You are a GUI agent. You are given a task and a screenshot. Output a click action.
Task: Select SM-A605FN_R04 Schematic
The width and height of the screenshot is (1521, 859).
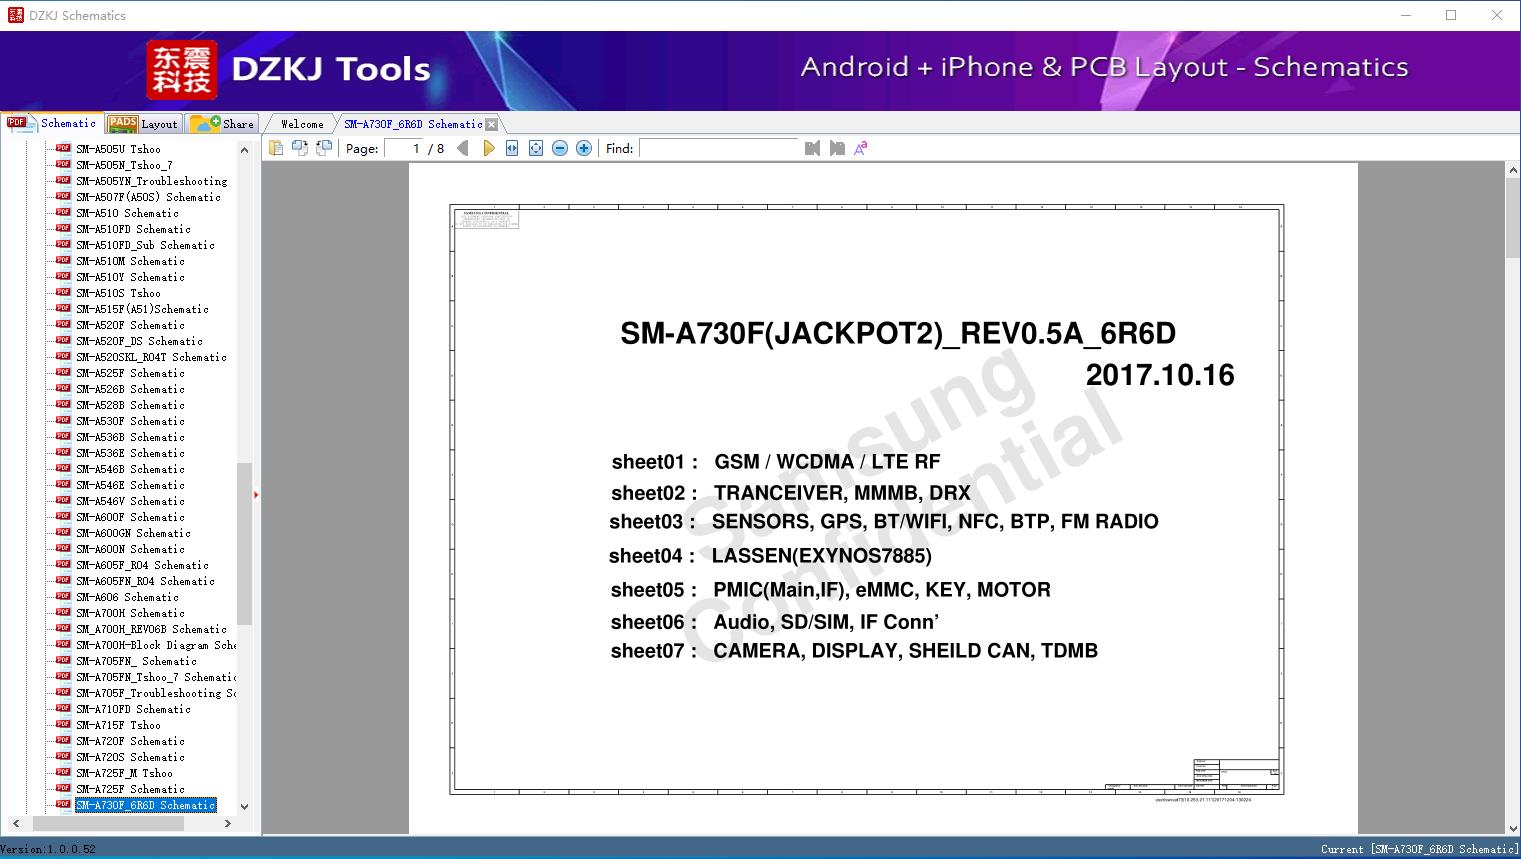pos(146,581)
